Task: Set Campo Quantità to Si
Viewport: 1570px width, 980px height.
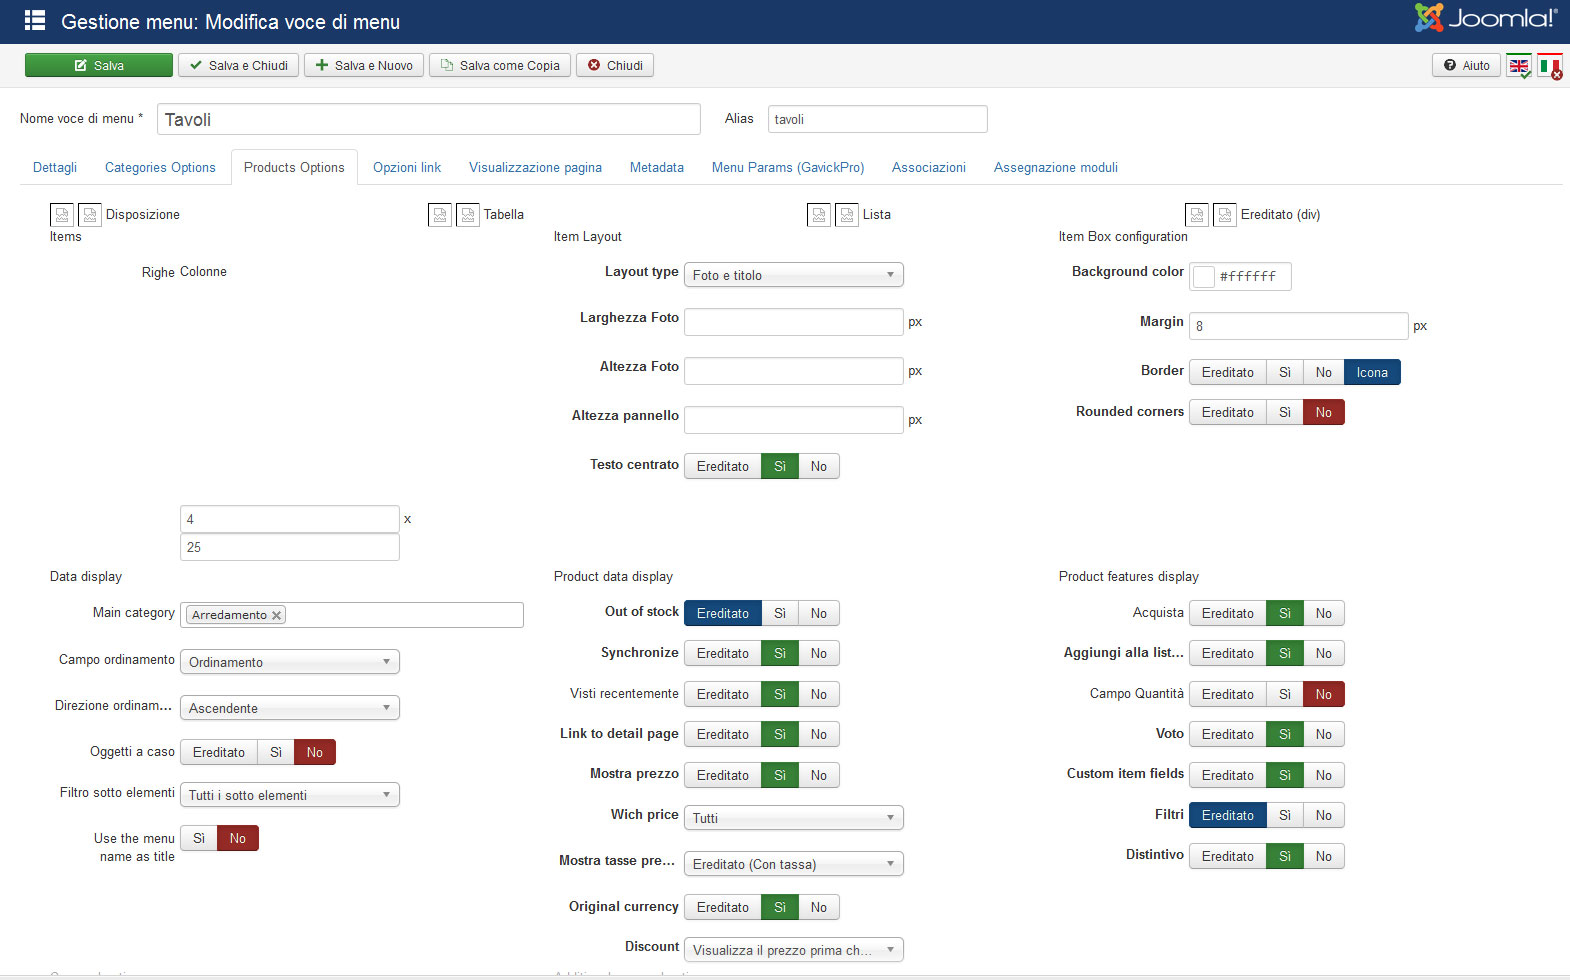Action: click(x=1285, y=694)
